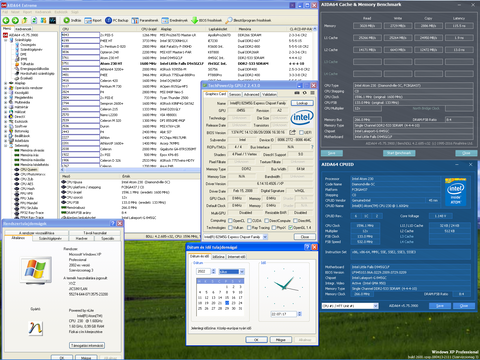
Task: Click the year spinner in Date and Time dialog
Action: pyautogui.click(x=213, y=271)
